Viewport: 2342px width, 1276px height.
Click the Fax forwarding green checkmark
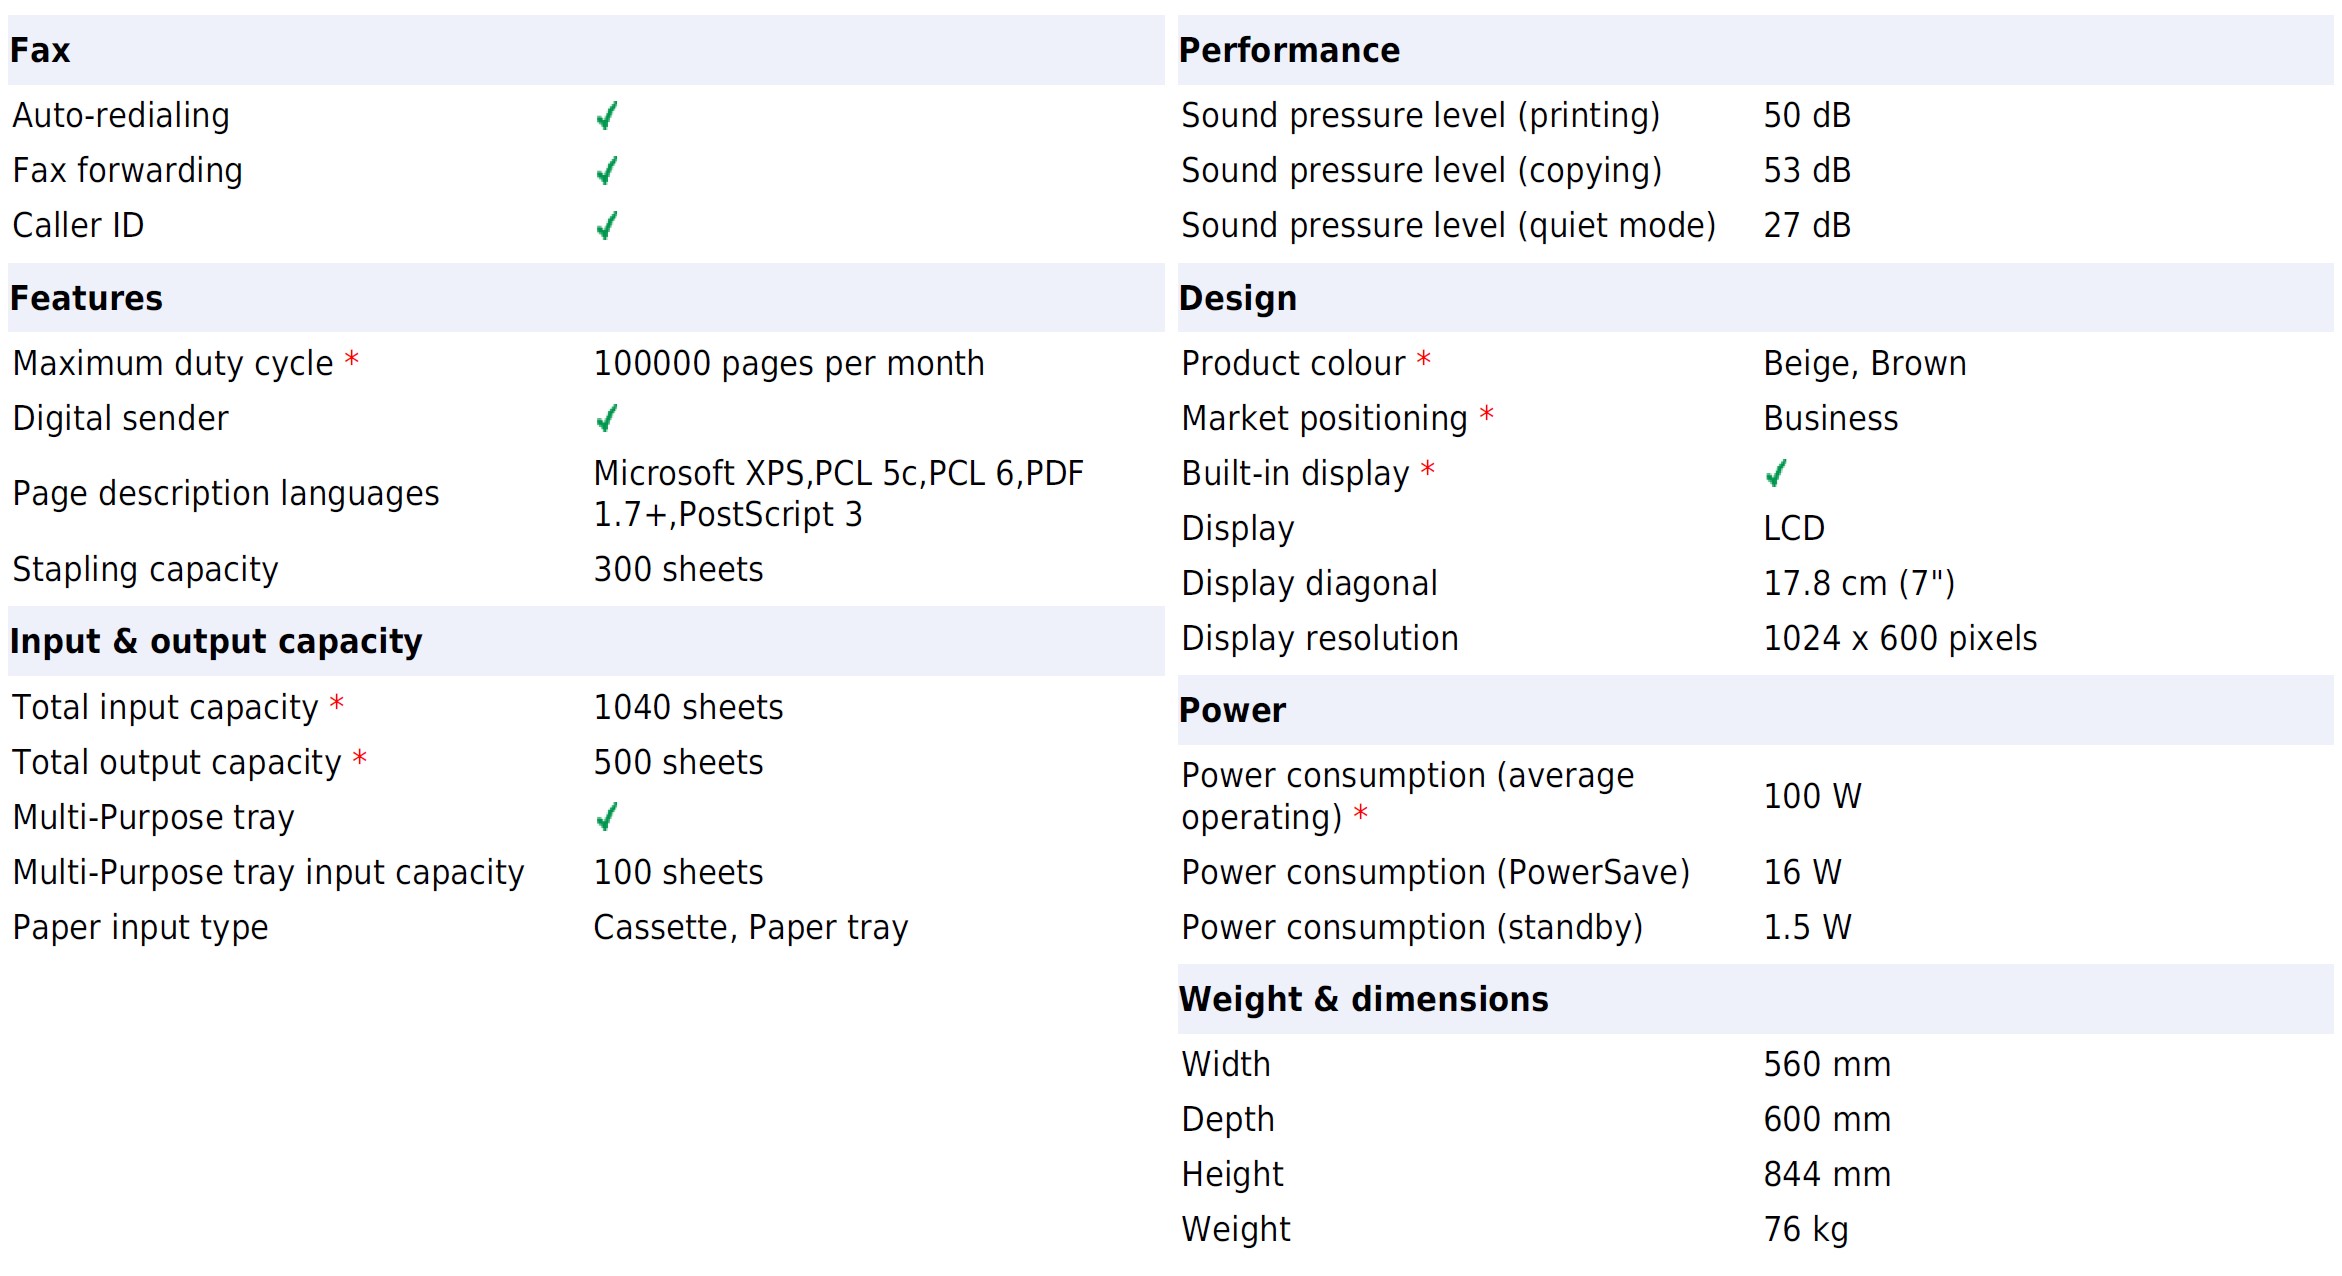coord(606,171)
